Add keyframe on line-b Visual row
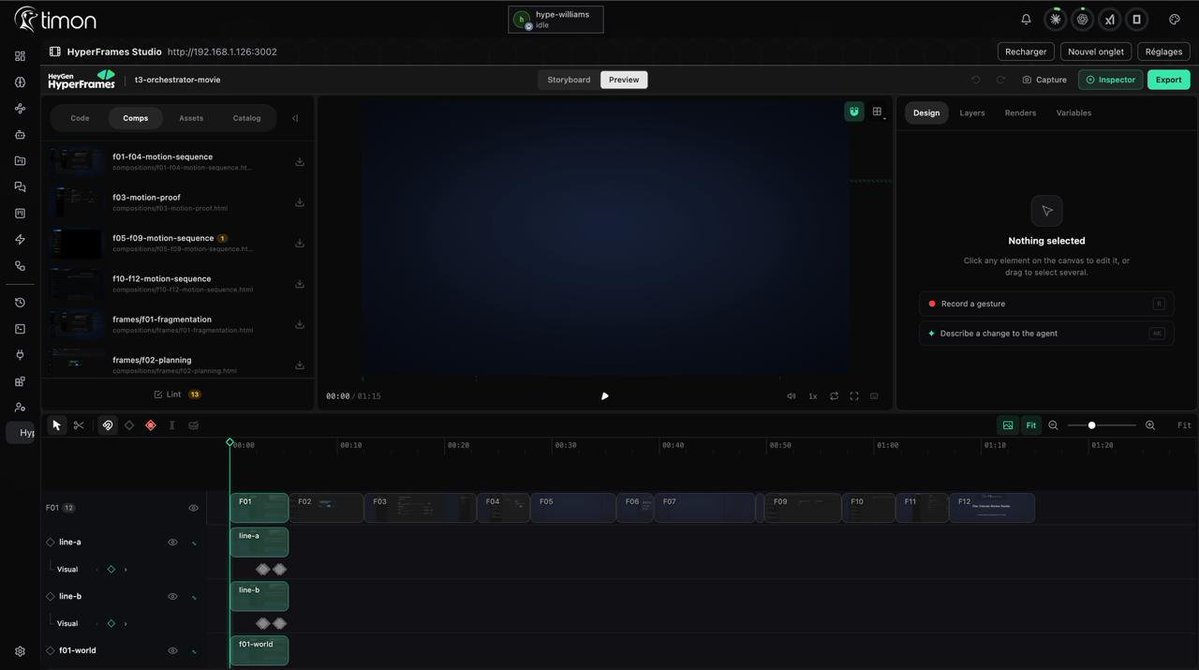 [x=112, y=624]
